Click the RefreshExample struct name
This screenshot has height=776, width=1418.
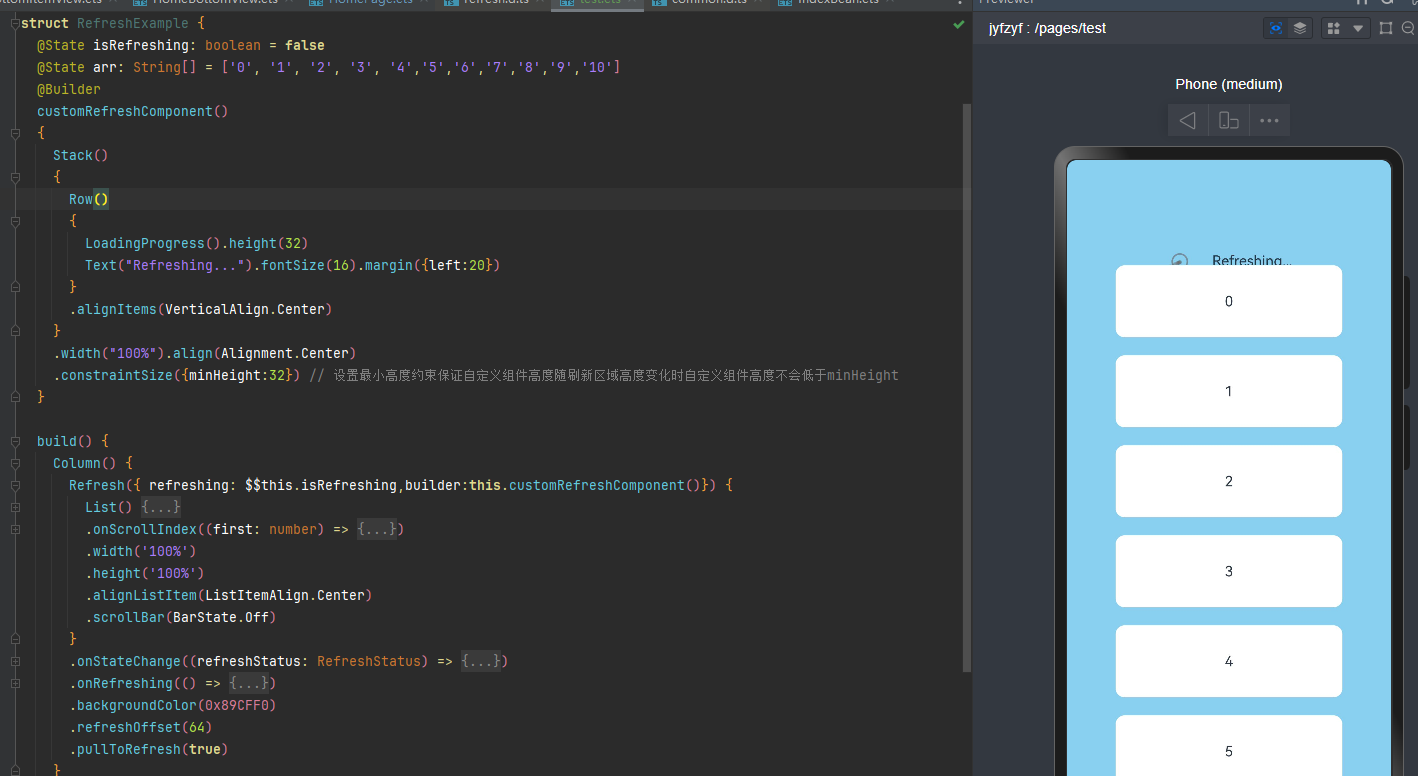click(133, 23)
